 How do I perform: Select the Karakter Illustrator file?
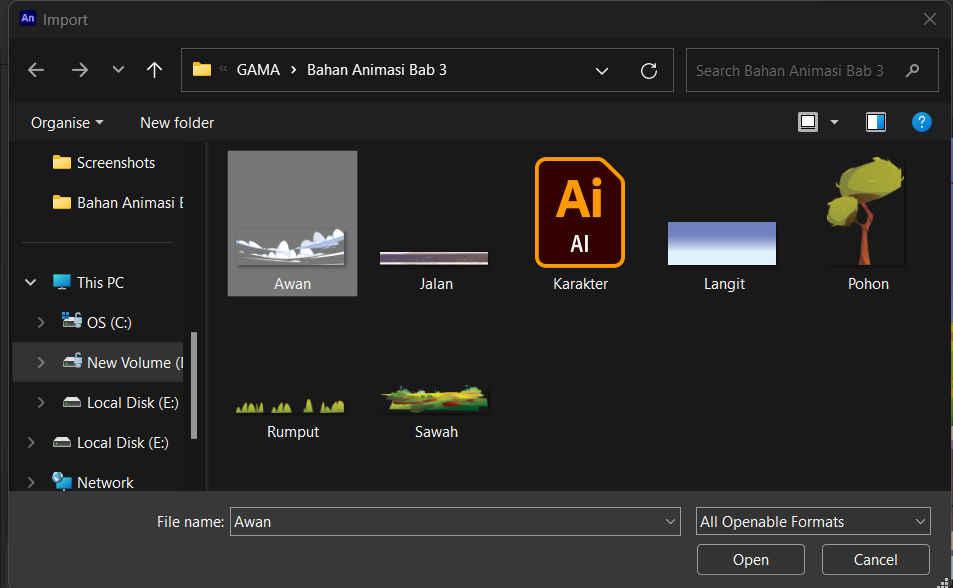click(580, 224)
